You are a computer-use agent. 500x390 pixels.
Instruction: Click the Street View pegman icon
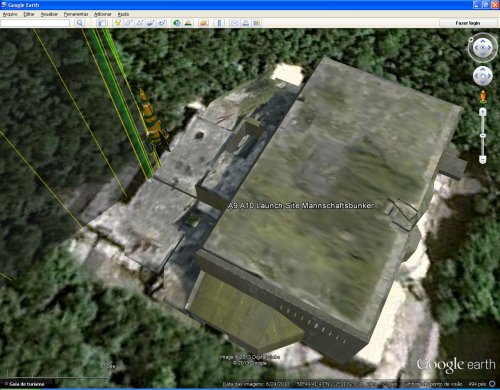pyautogui.click(x=483, y=97)
